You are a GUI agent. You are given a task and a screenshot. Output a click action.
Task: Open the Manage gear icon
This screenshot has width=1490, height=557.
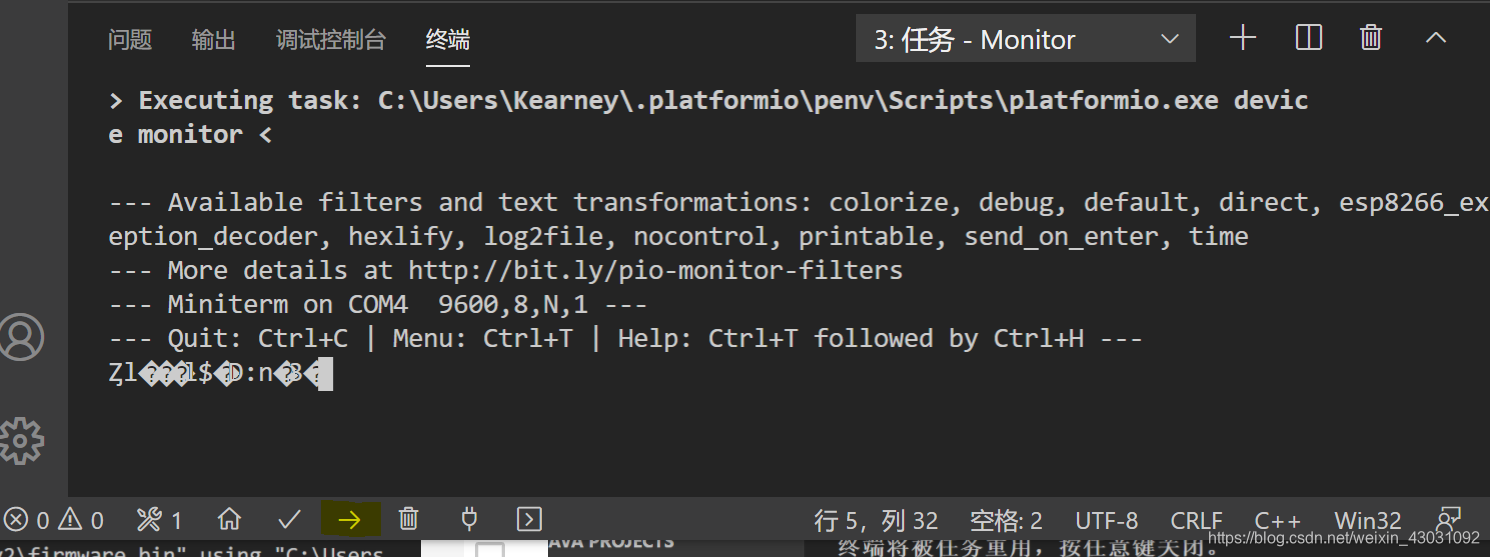[22, 441]
